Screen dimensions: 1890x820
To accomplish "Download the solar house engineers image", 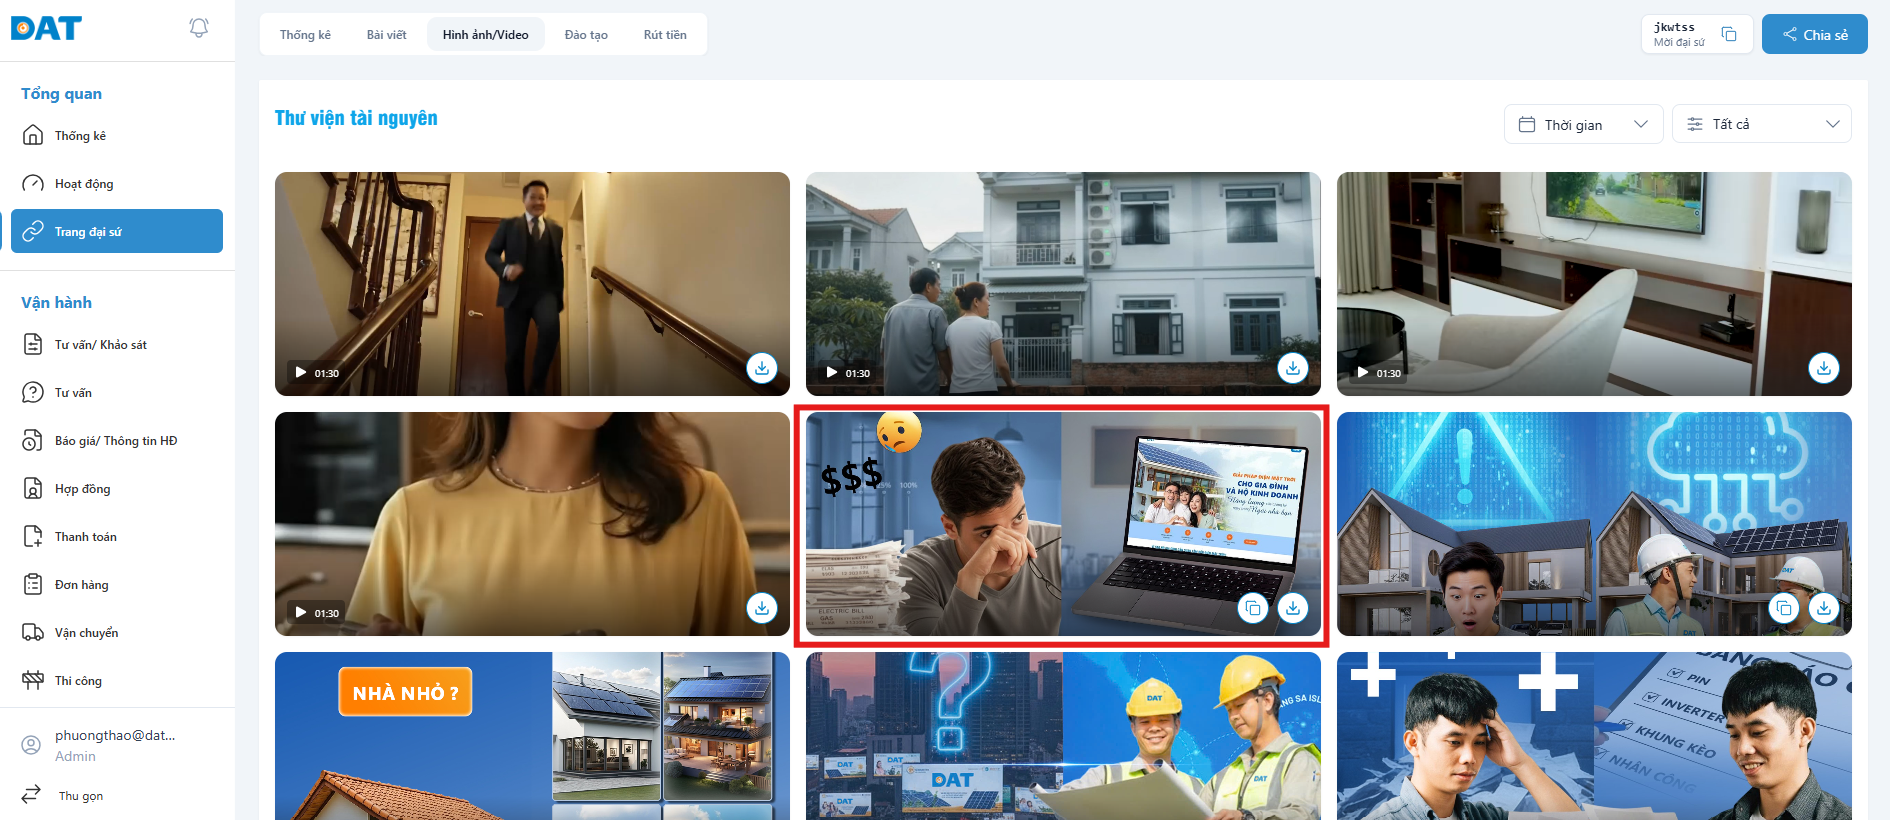I will (1824, 608).
